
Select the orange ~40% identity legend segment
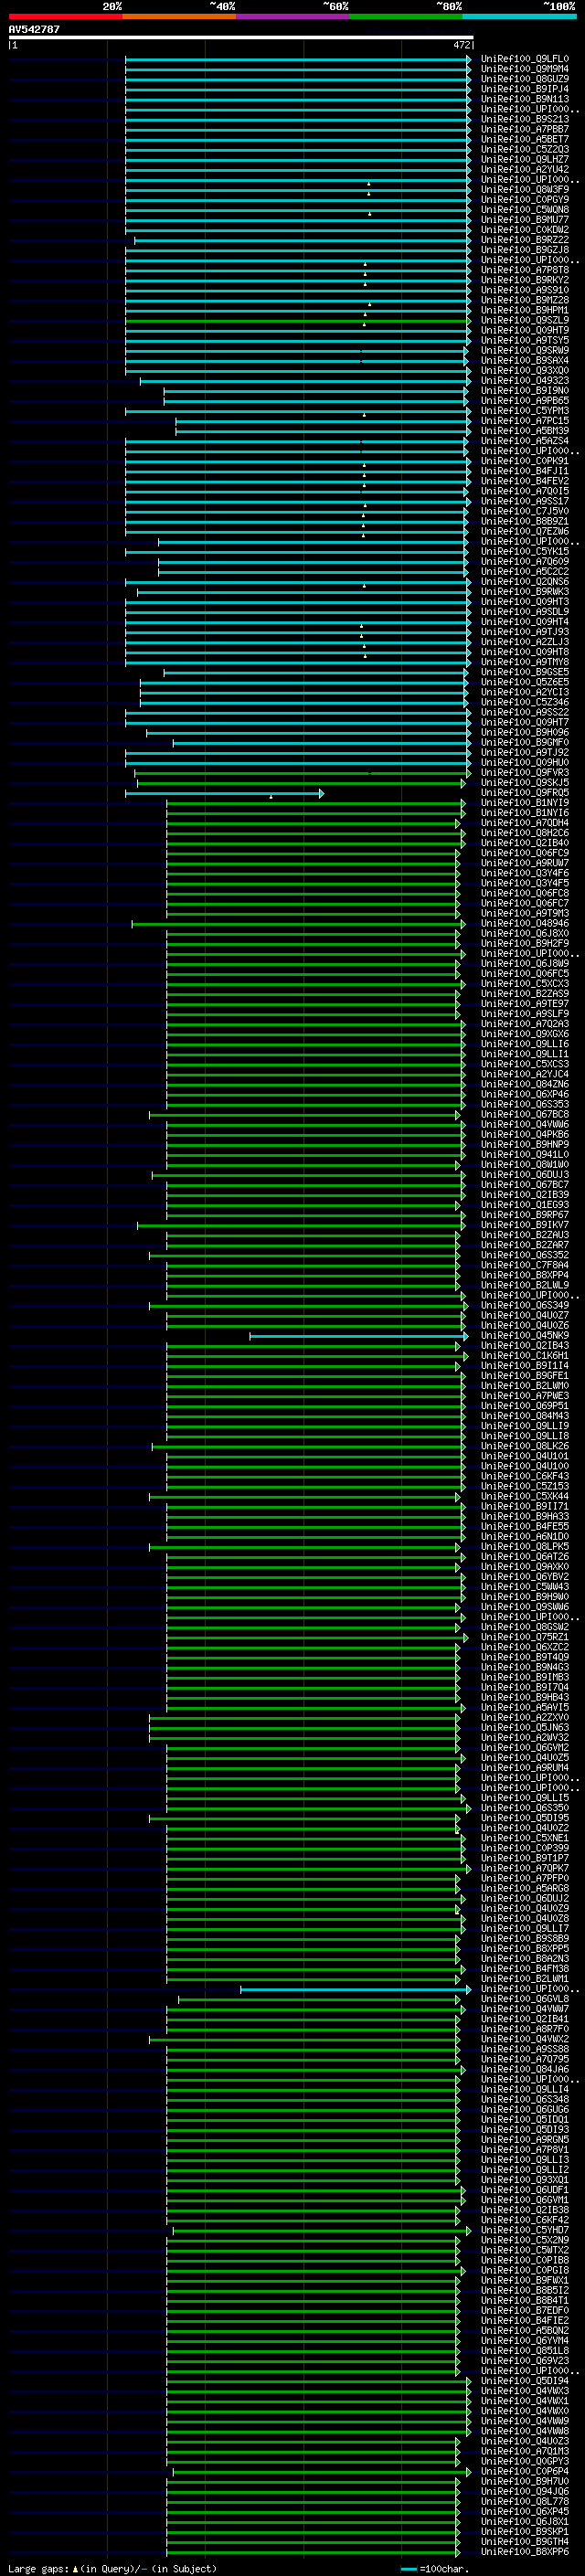179,16
